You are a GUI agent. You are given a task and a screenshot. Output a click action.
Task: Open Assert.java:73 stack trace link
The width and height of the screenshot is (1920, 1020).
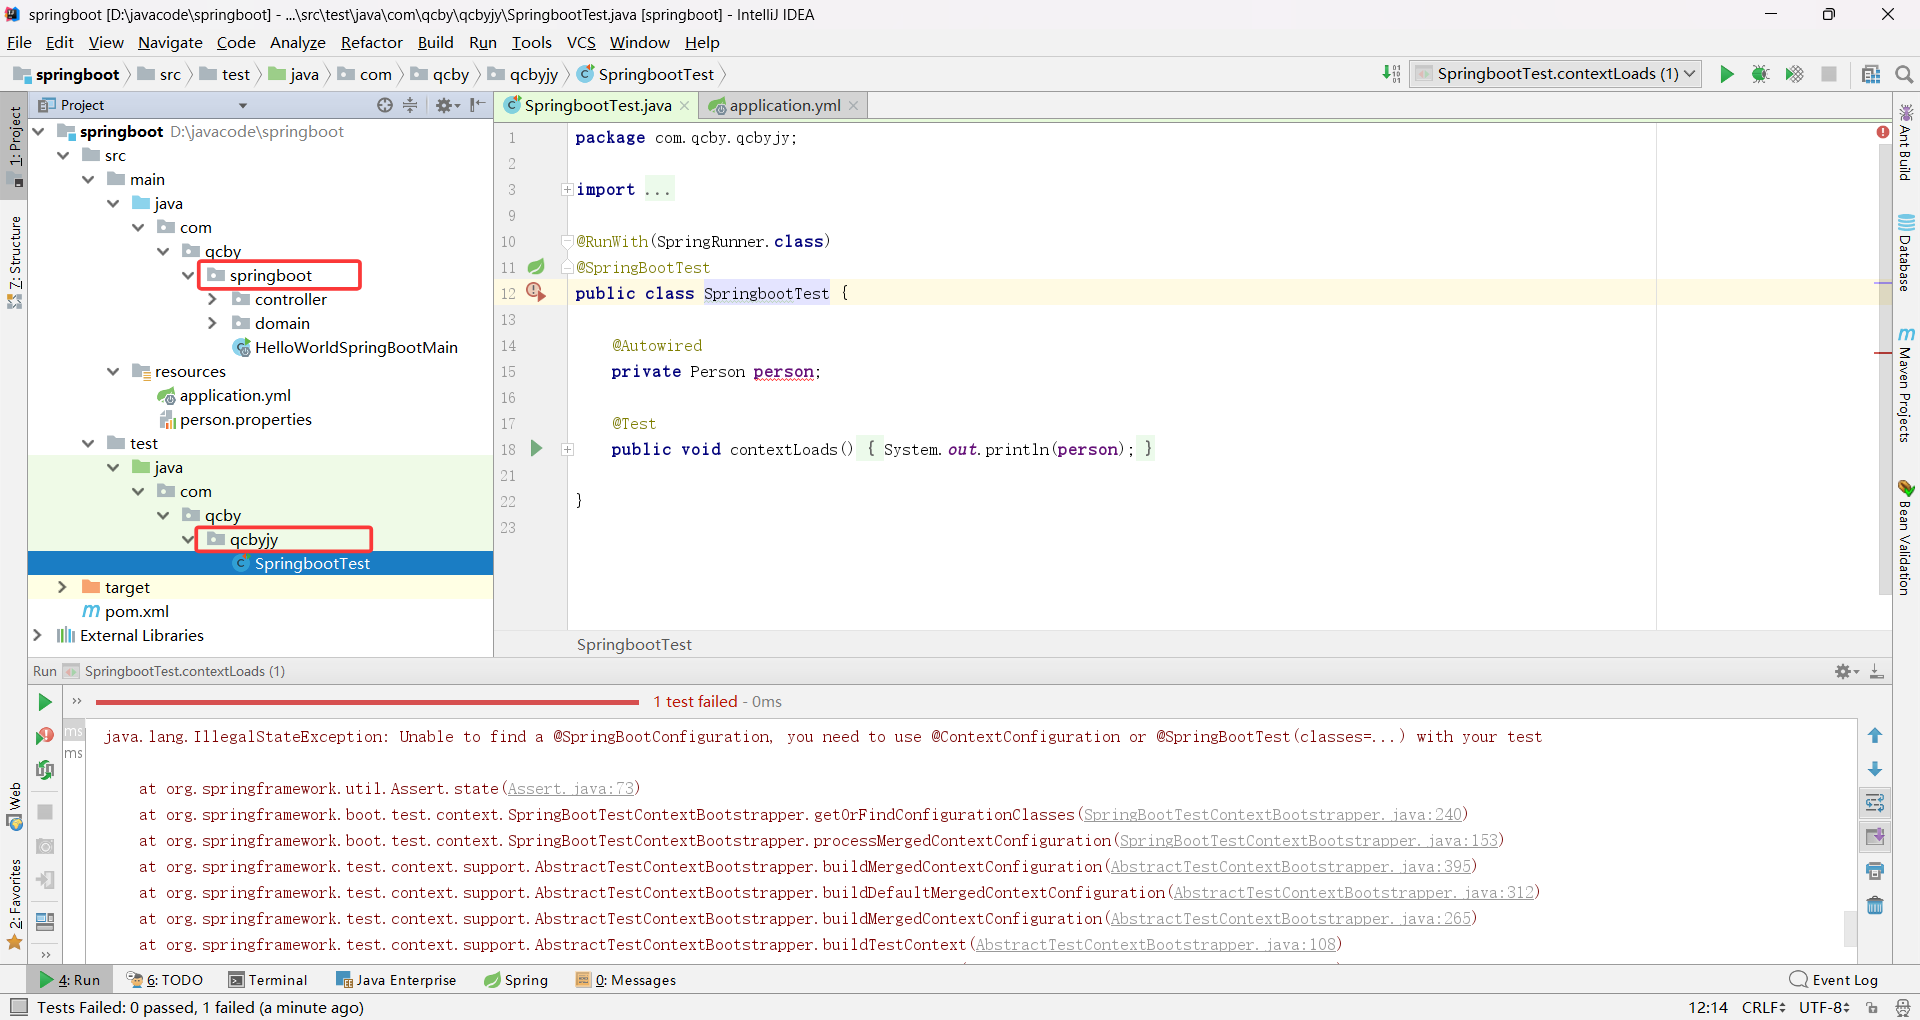pyautogui.click(x=570, y=789)
